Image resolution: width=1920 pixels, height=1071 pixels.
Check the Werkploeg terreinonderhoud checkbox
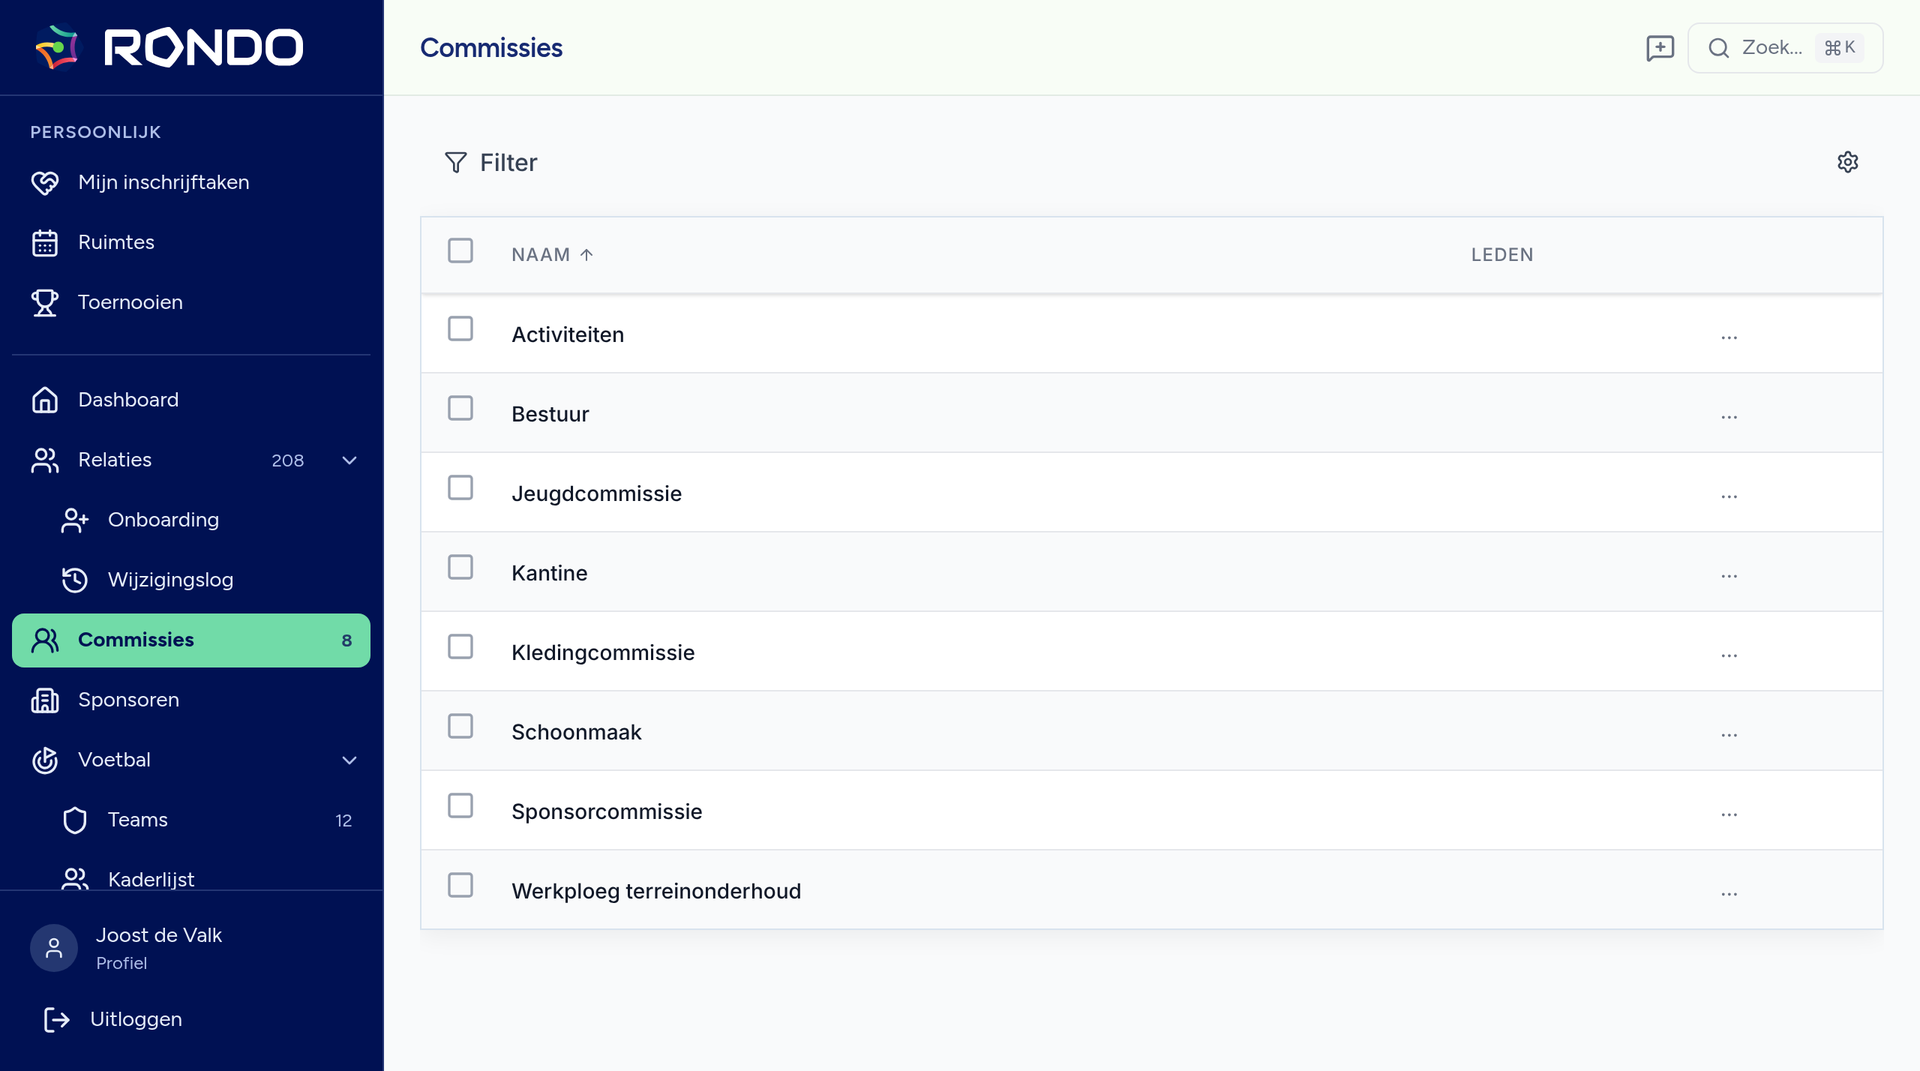coord(460,885)
